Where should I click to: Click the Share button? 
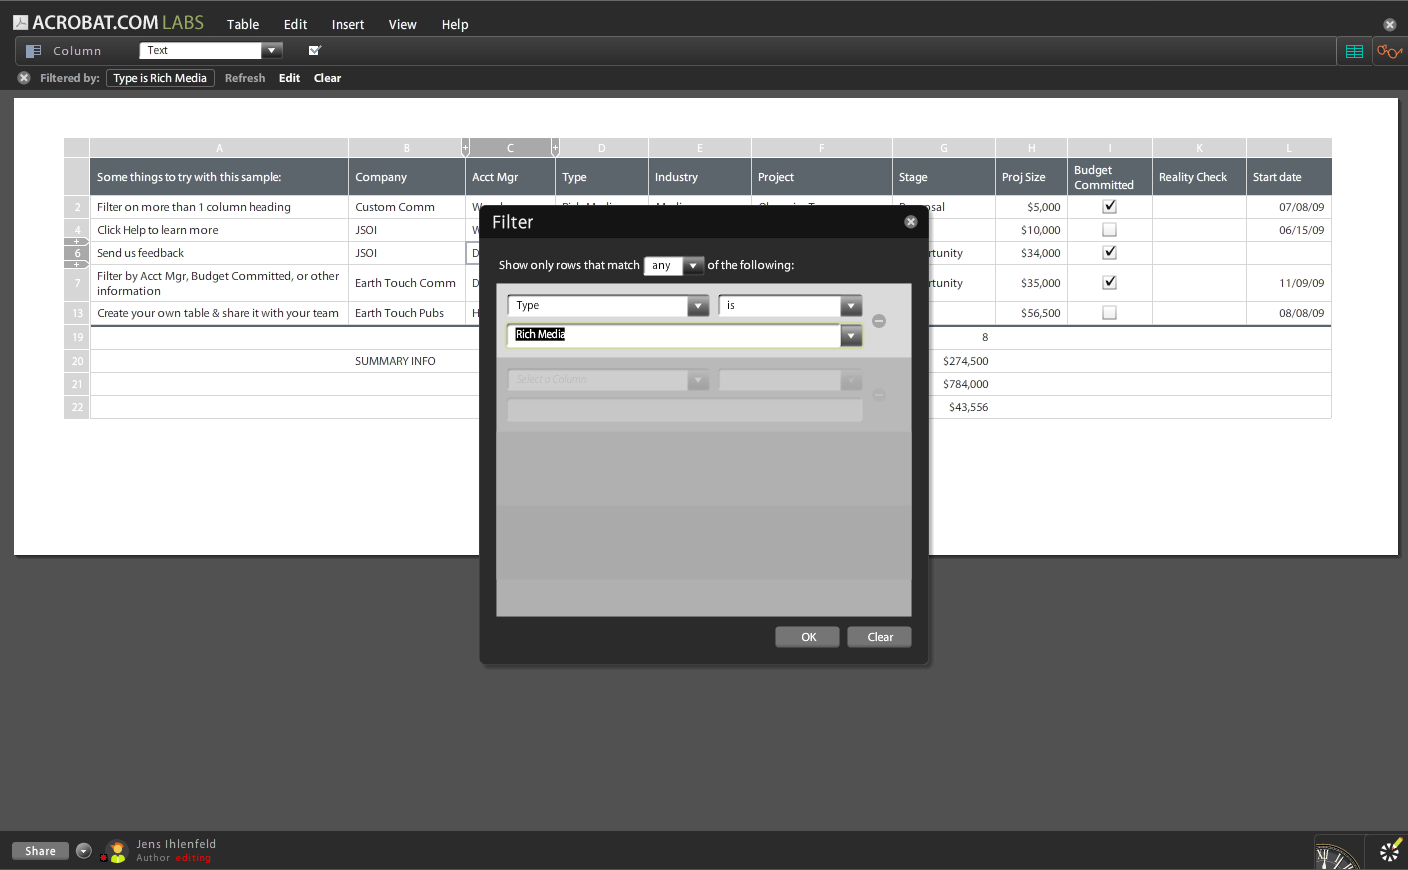pos(39,851)
